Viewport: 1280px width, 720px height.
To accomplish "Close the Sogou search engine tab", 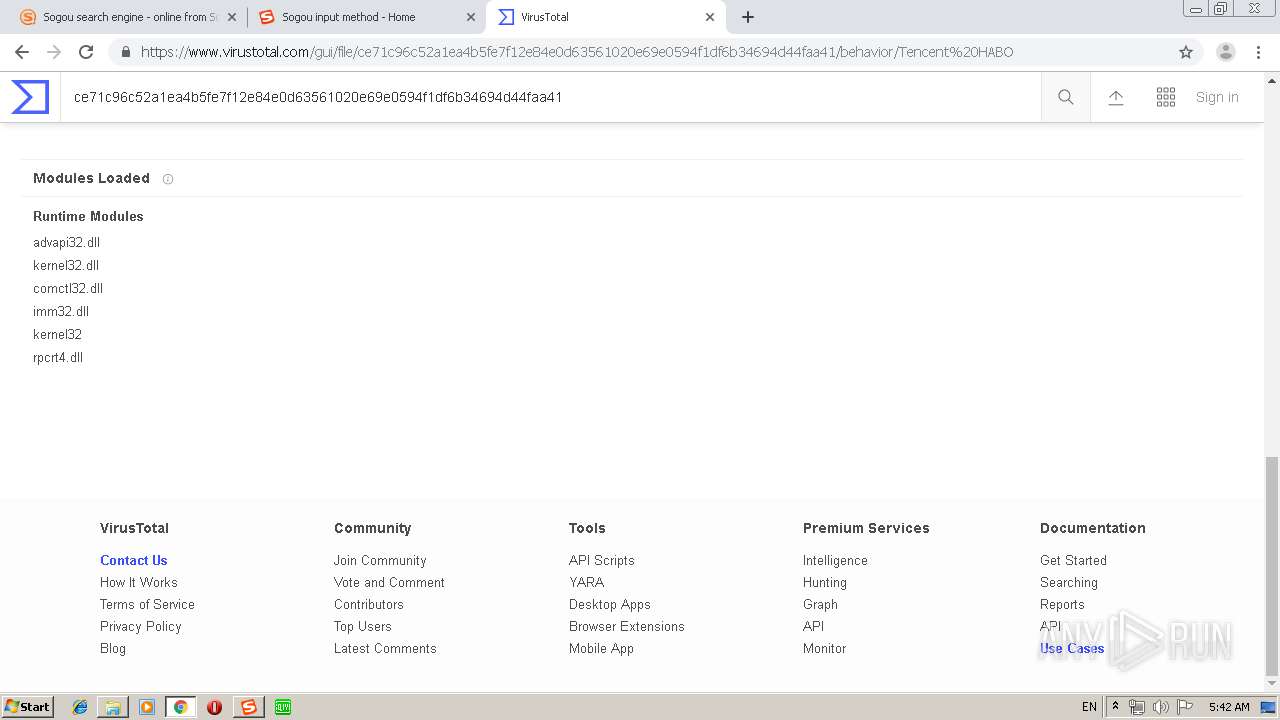I will [232, 17].
